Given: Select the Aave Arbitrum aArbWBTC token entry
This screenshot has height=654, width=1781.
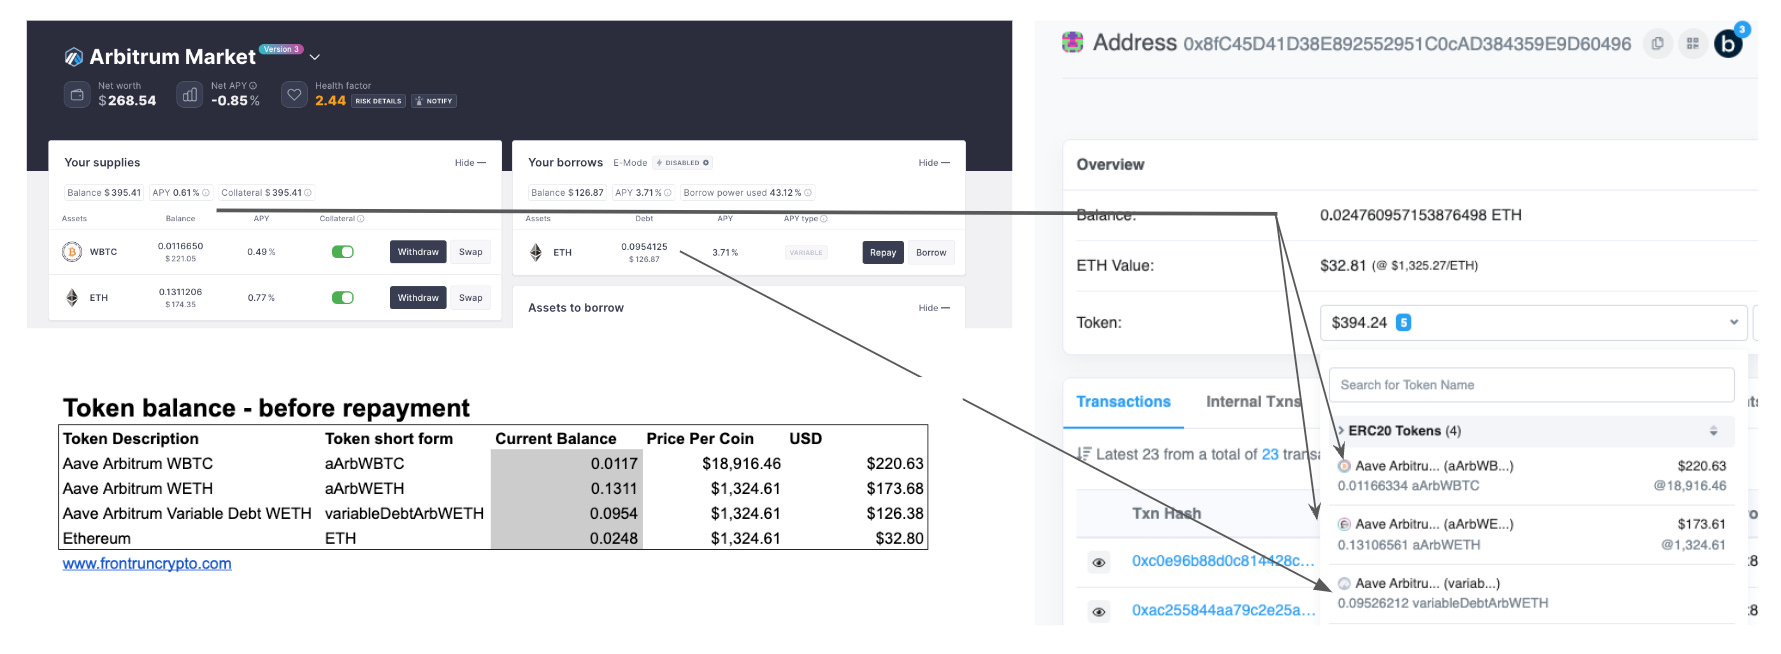Looking at the screenshot, I should pos(1532,476).
